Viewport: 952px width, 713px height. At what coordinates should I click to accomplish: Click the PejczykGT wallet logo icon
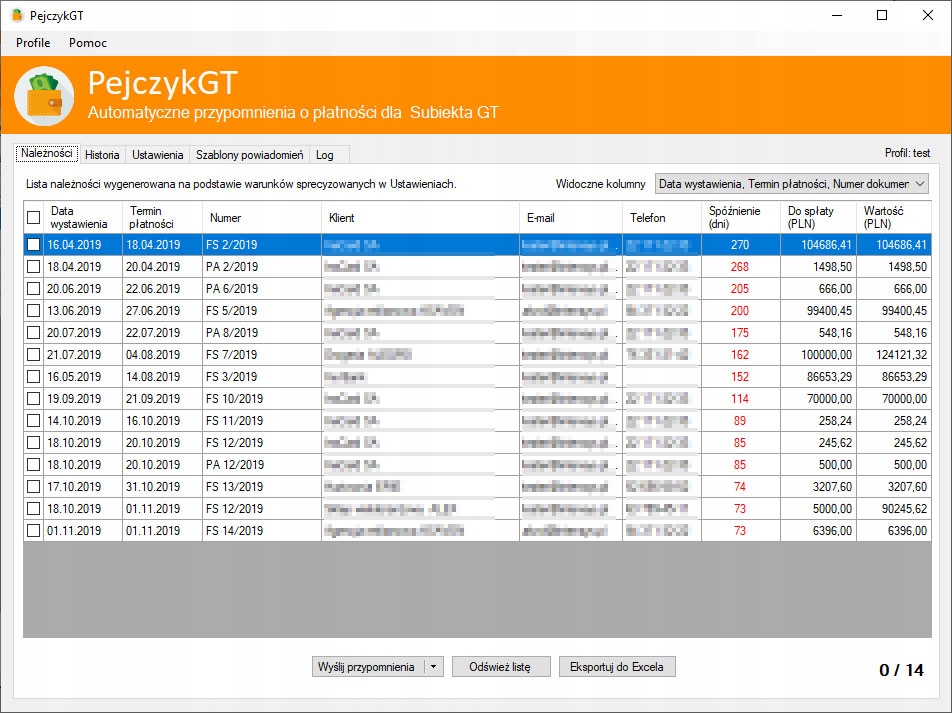pyautogui.click(x=44, y=95)
